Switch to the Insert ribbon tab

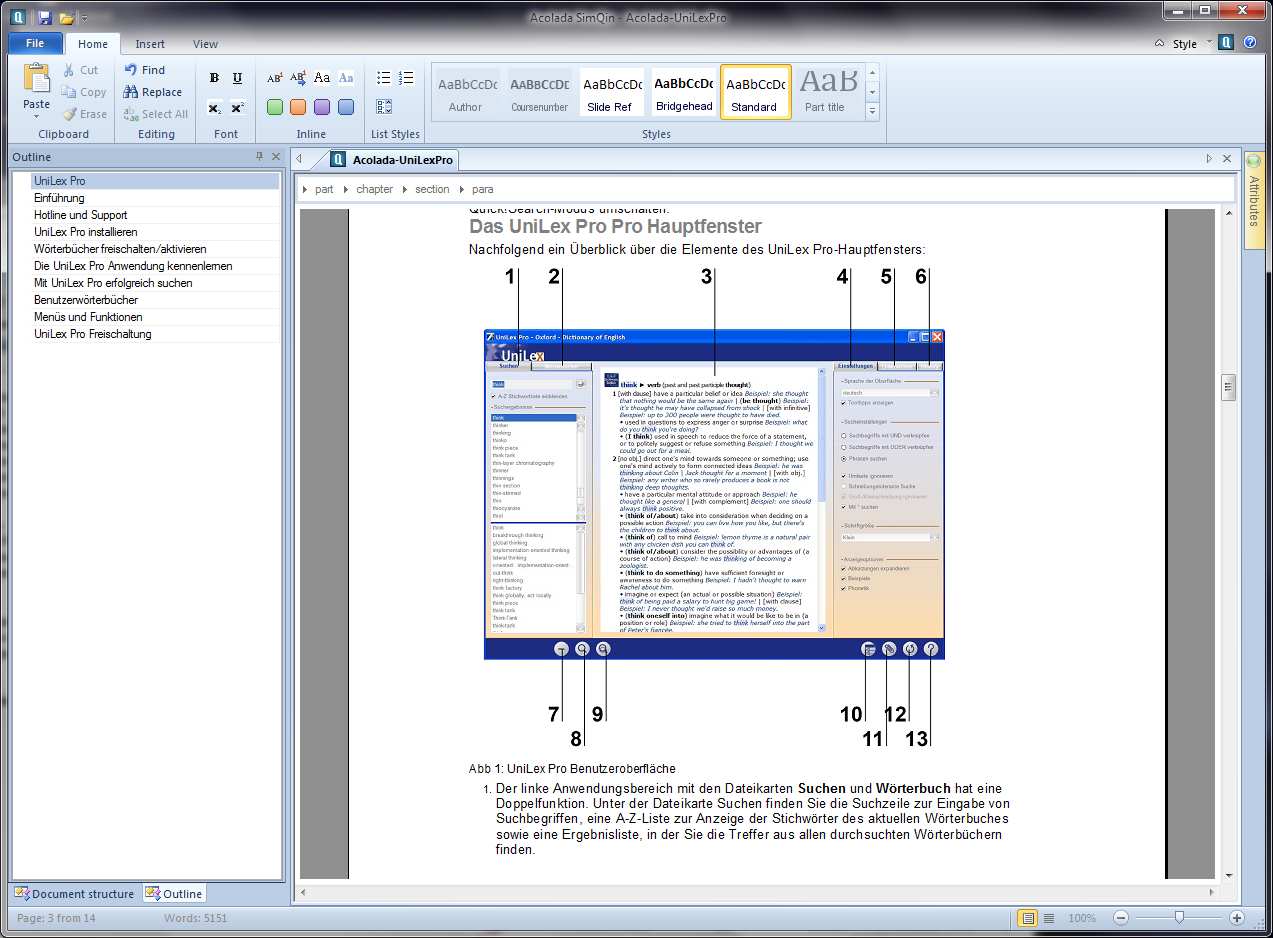[x=151, y=44]
